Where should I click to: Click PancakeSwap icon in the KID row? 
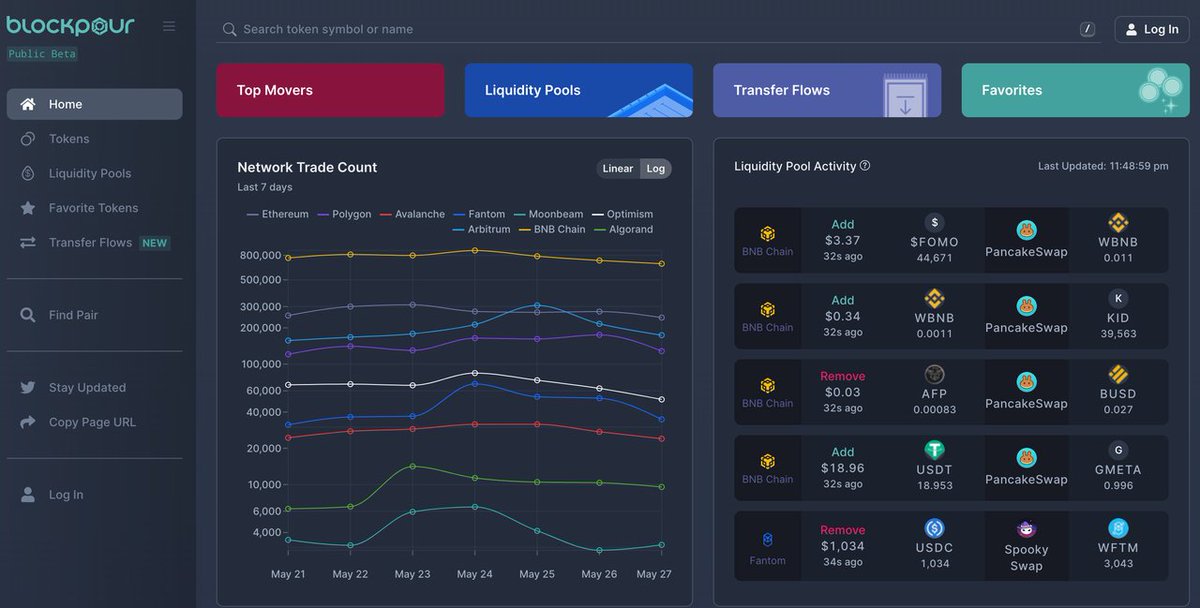click(x=1026, y=306)
